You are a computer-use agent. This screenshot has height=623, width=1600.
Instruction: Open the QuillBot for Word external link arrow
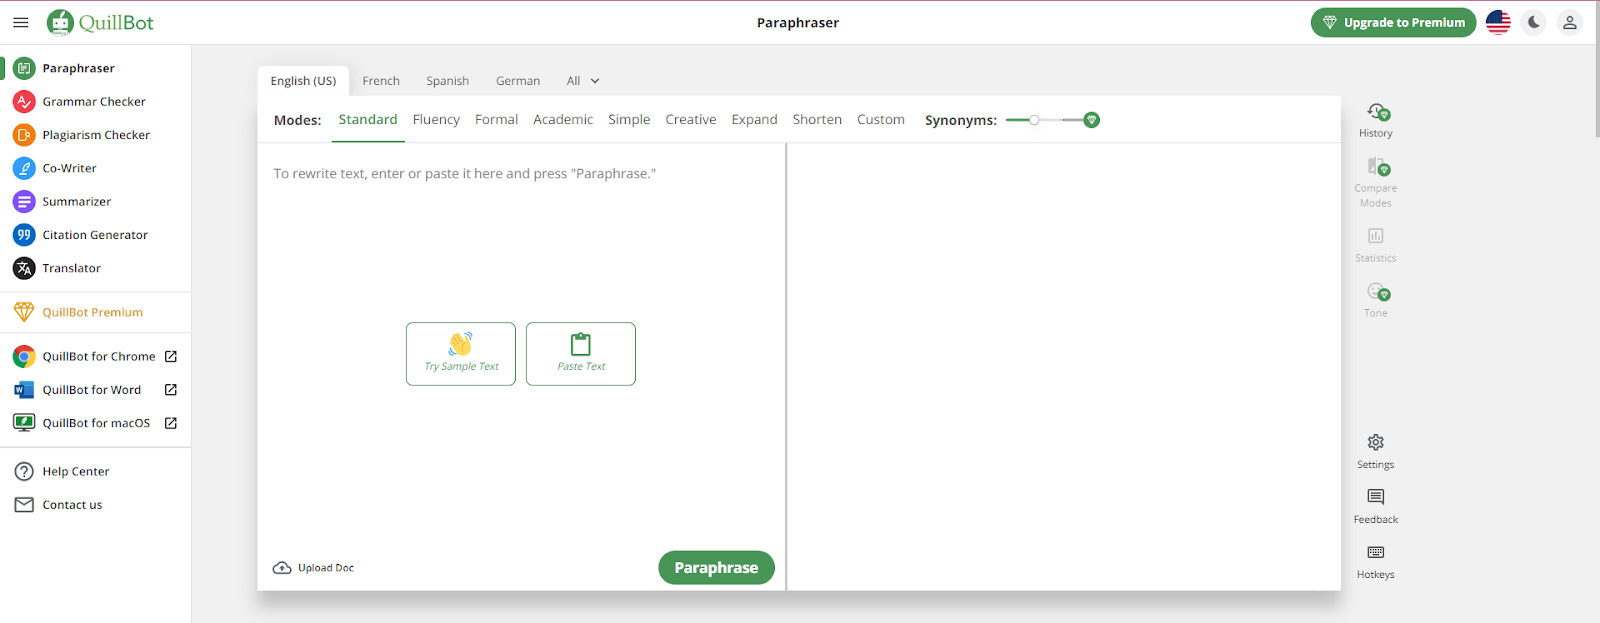pyautogui.click(x=171, y=390)
